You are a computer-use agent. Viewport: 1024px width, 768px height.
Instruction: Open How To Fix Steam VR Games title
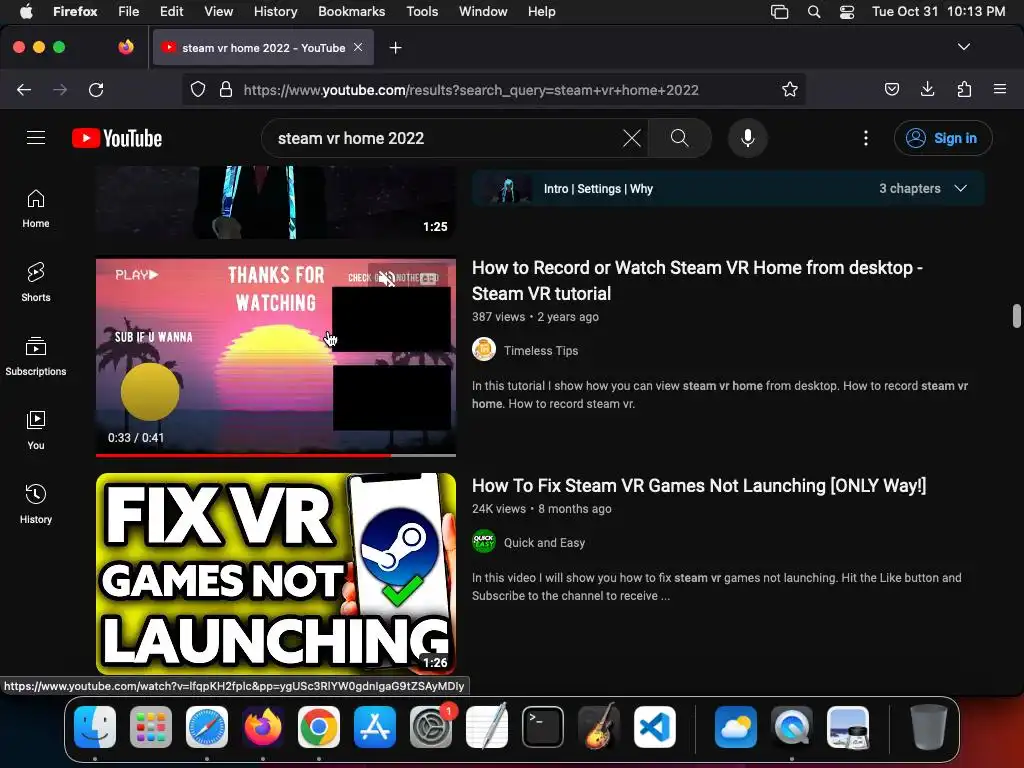[x=699, y=485]
